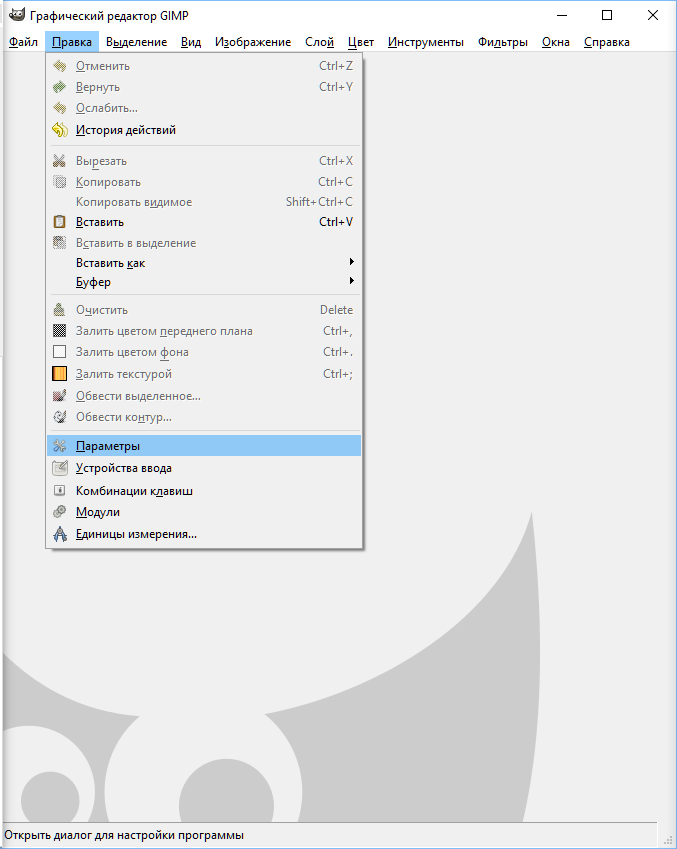Screen dimensions: 677x849
Task: Close the open Правка menu
Action: 72,42
